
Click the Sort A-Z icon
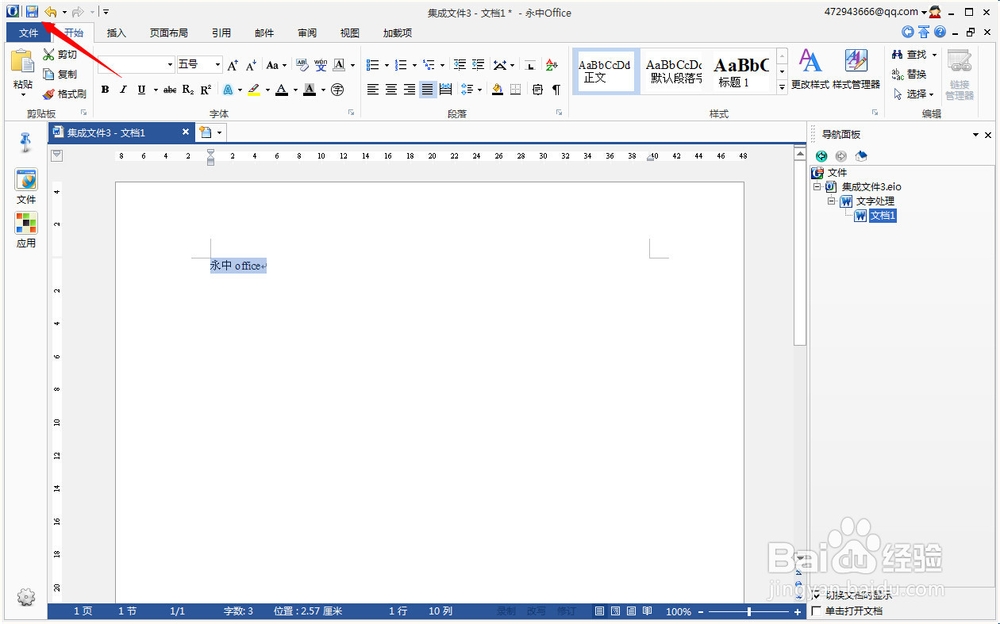pyautogui.click(x=552, y=64)
